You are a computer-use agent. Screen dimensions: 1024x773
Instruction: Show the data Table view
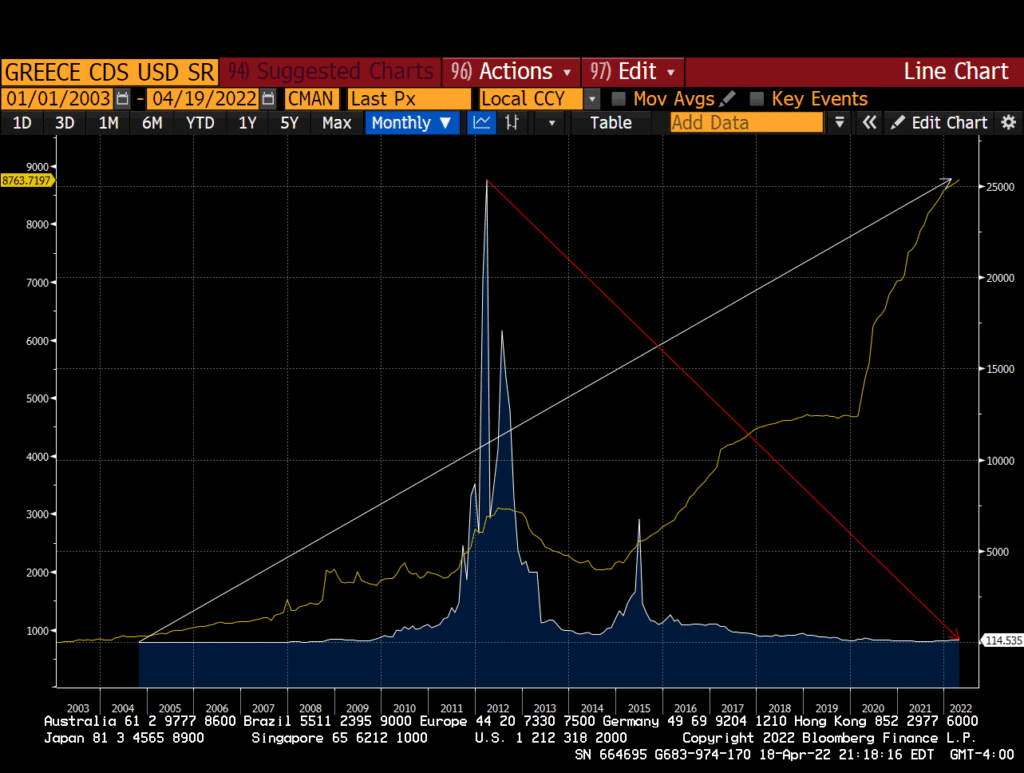tap(610, 123)
